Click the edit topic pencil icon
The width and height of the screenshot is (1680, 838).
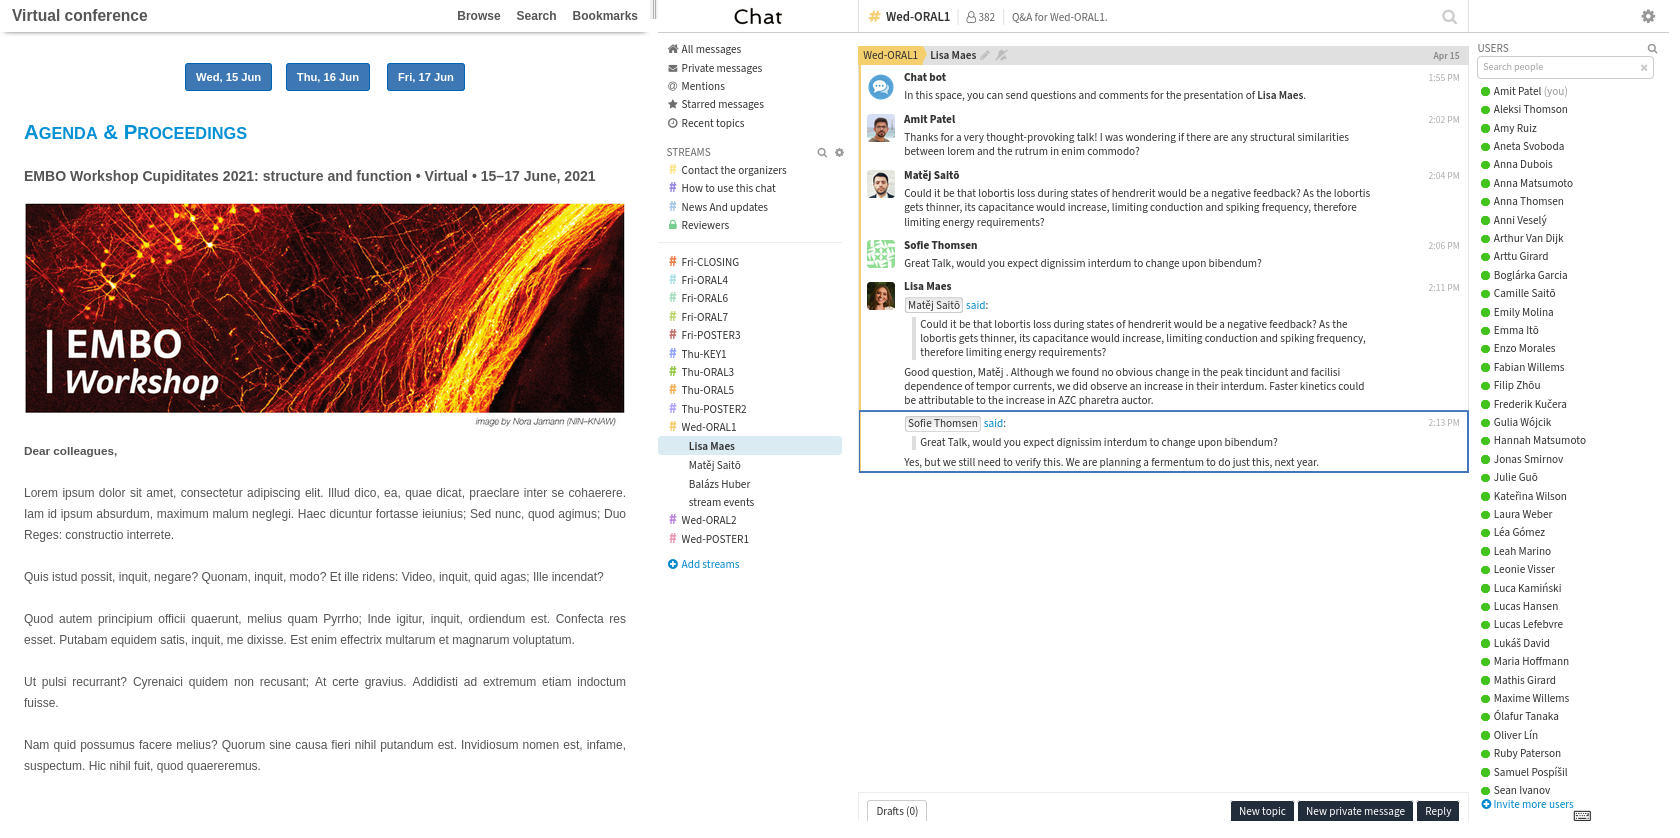(985, 56)
